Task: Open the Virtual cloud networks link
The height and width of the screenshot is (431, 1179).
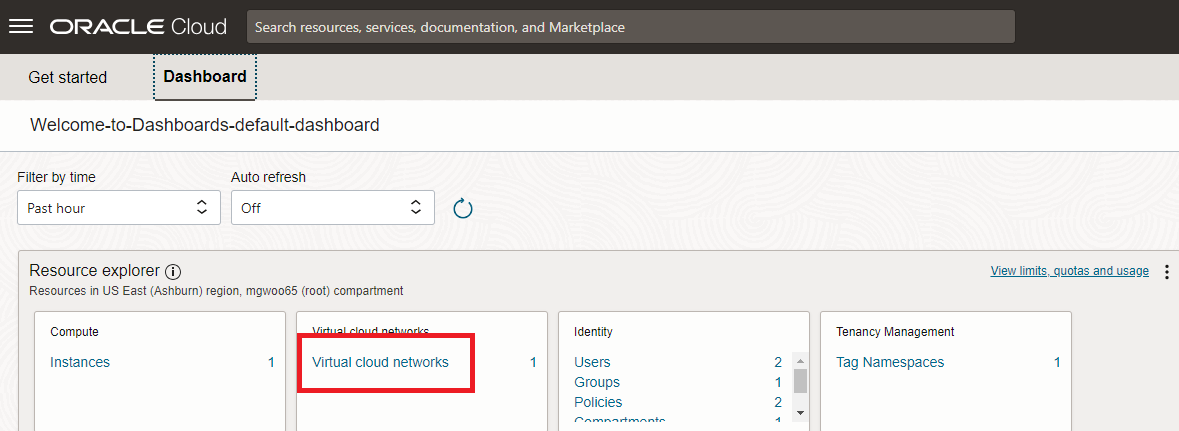Action: click(380, 362)
